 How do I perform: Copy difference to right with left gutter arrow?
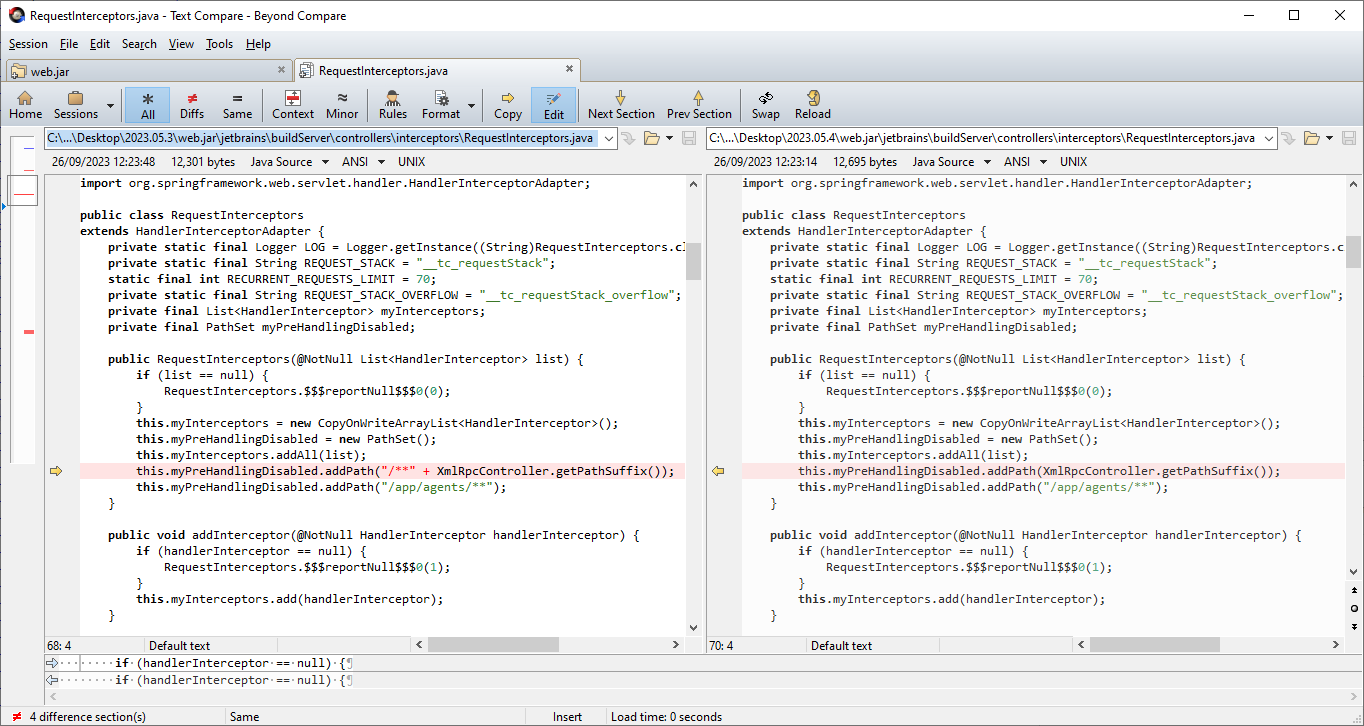pos(56,471)
